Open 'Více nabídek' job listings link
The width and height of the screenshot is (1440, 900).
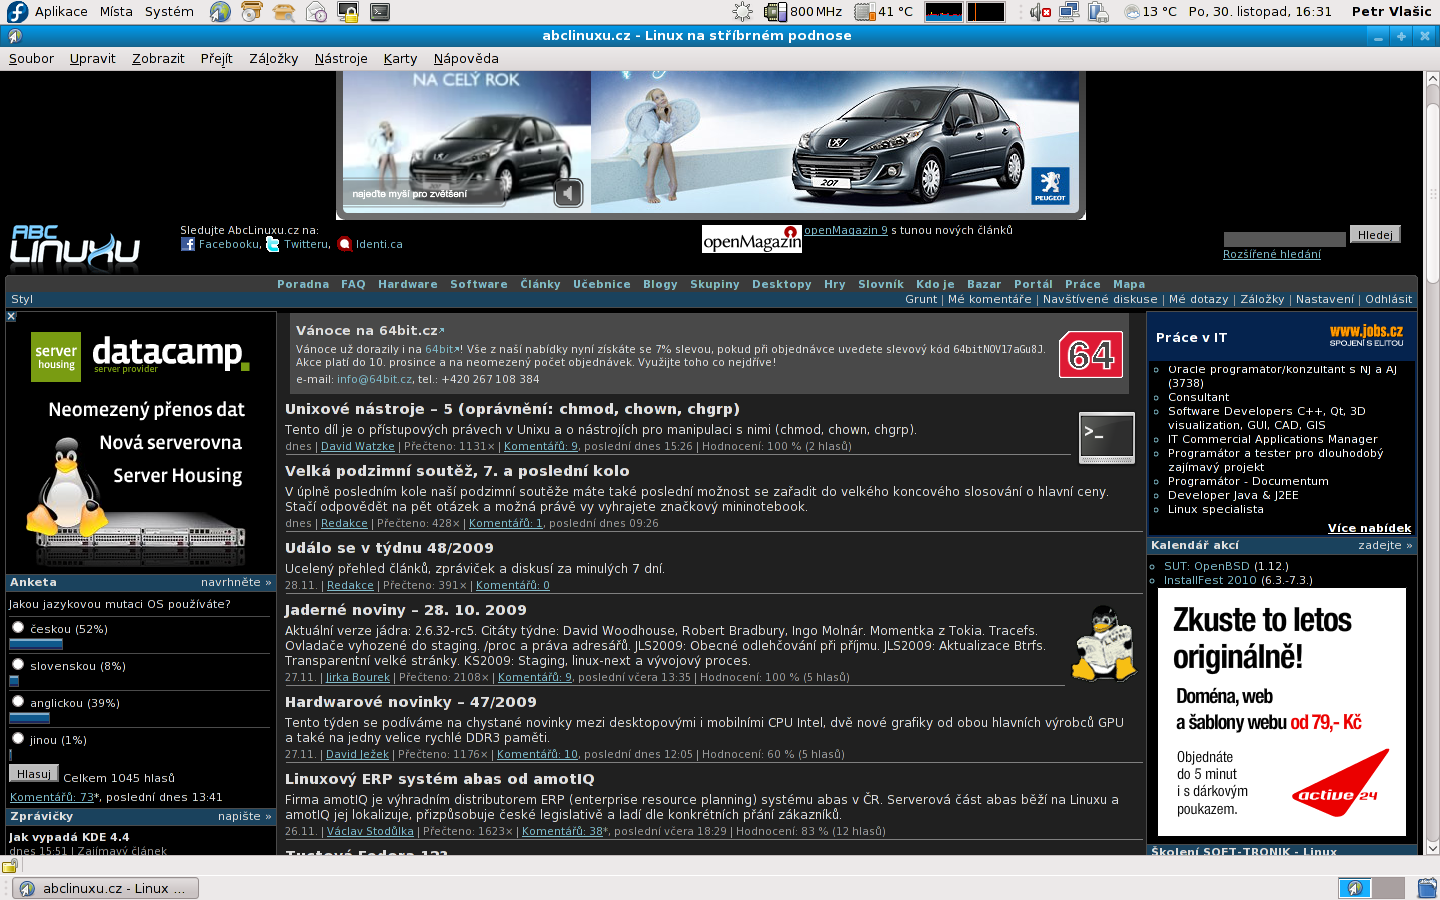tap(1369, 528)
